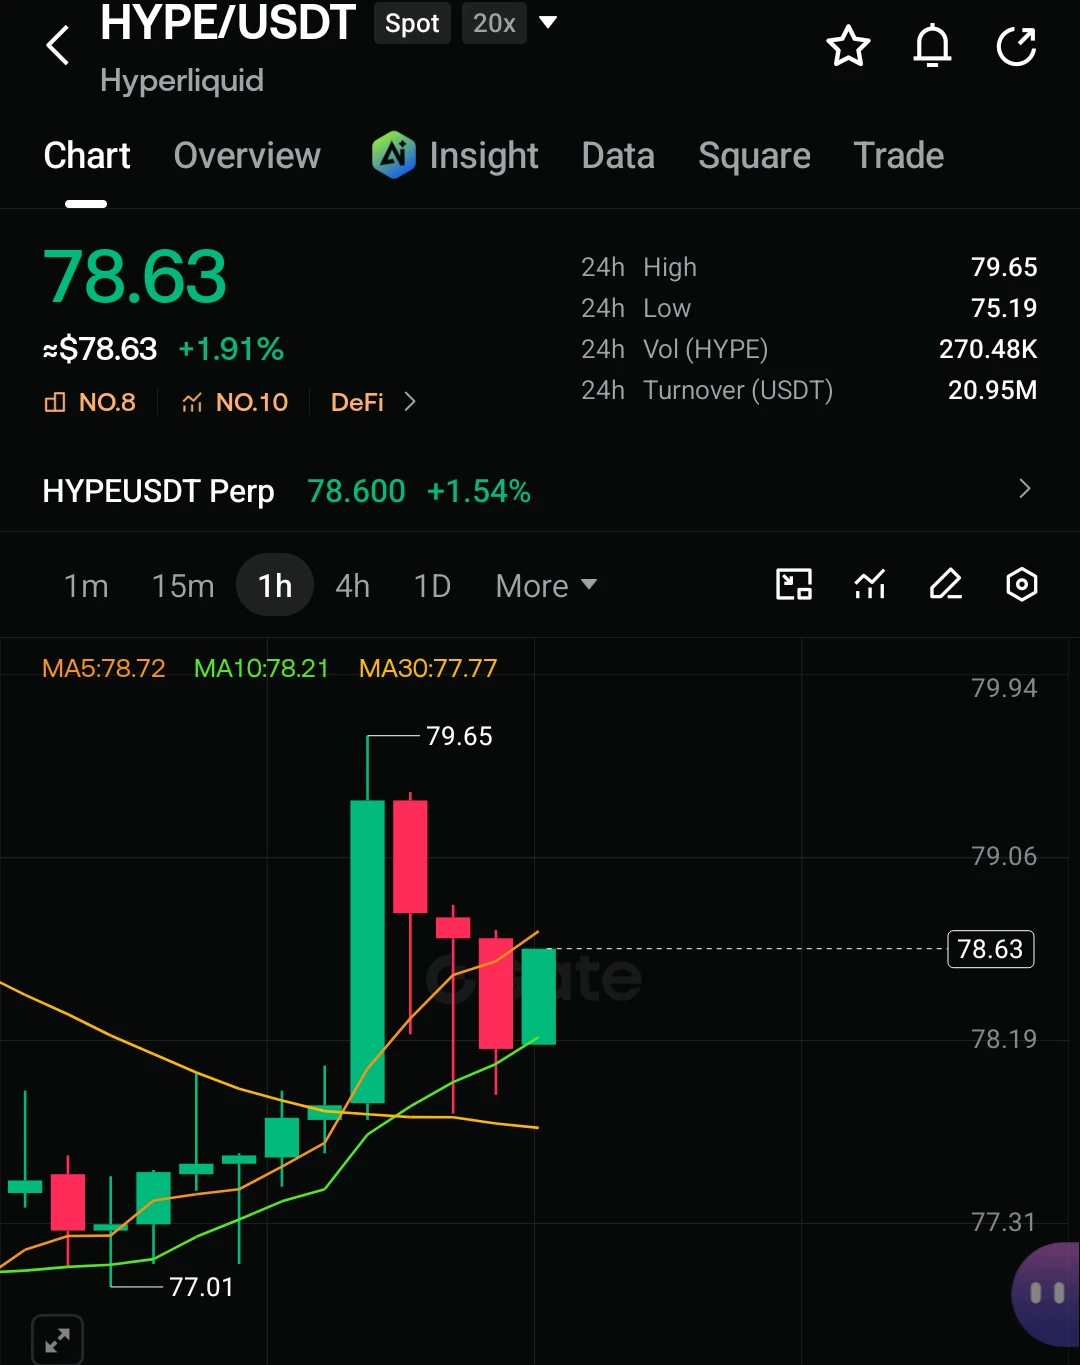Screen dimensions: 1080x1365
Task: Tap the Perp change +1.54%
Action: (x=478, y=491)
